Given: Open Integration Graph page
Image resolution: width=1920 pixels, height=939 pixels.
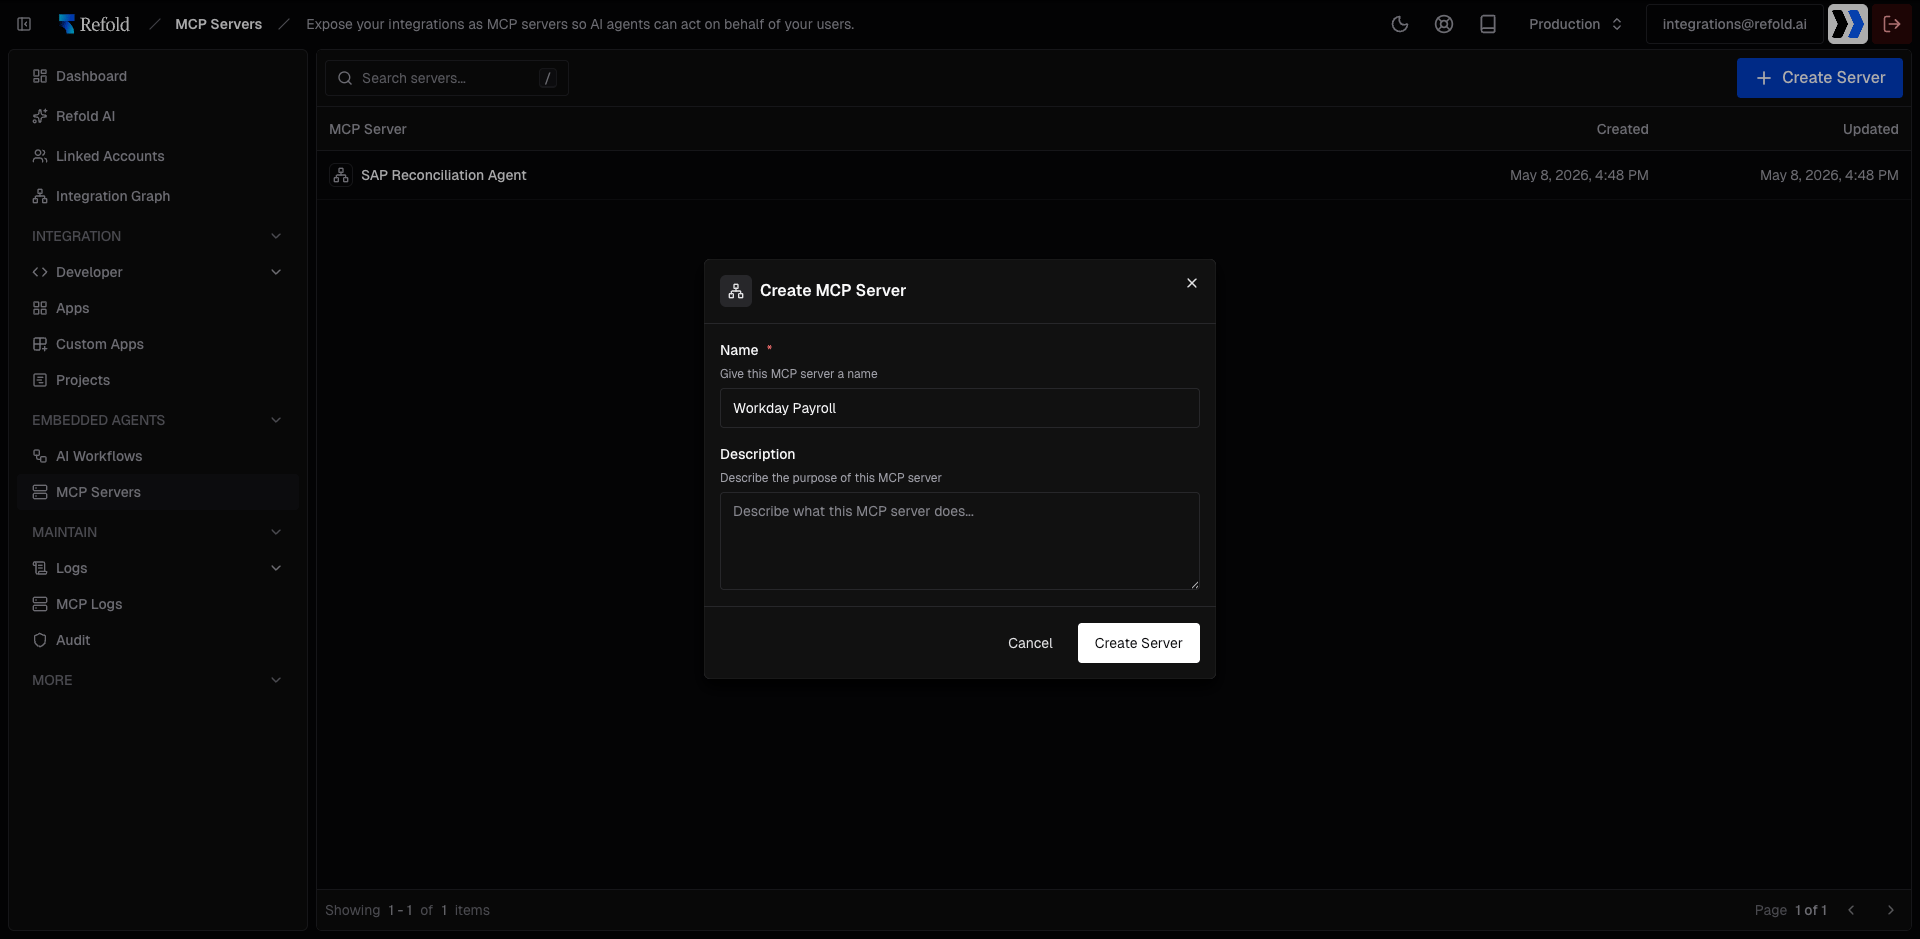Looking at the screenshot, I should (x=158, y=196).
